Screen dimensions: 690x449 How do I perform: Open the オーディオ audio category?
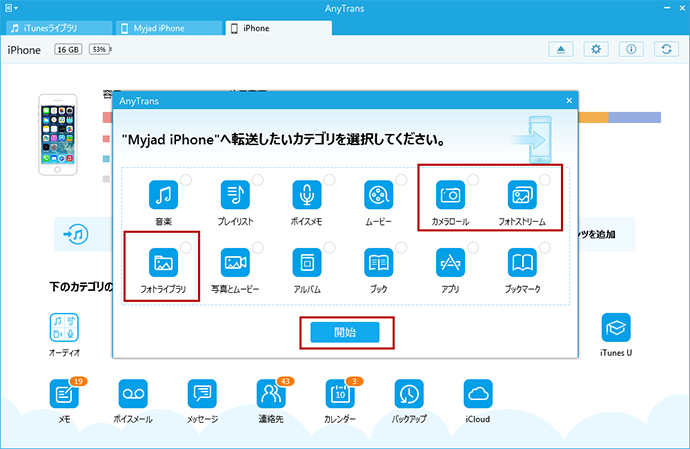tap(64, 328)
